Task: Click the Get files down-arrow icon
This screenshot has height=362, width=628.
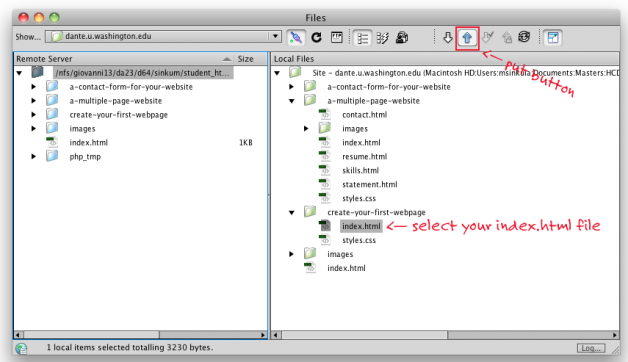Action: [448, 38]
